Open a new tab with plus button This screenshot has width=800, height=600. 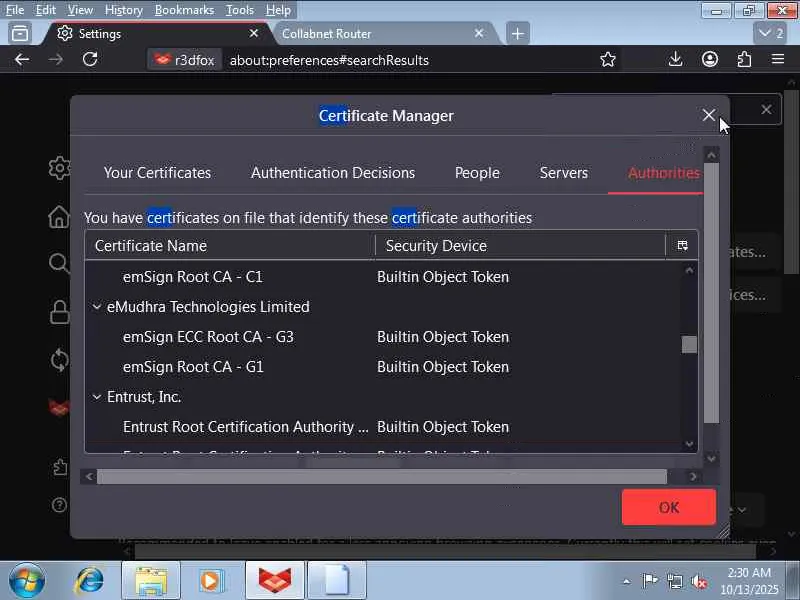[x=517, y=34]
